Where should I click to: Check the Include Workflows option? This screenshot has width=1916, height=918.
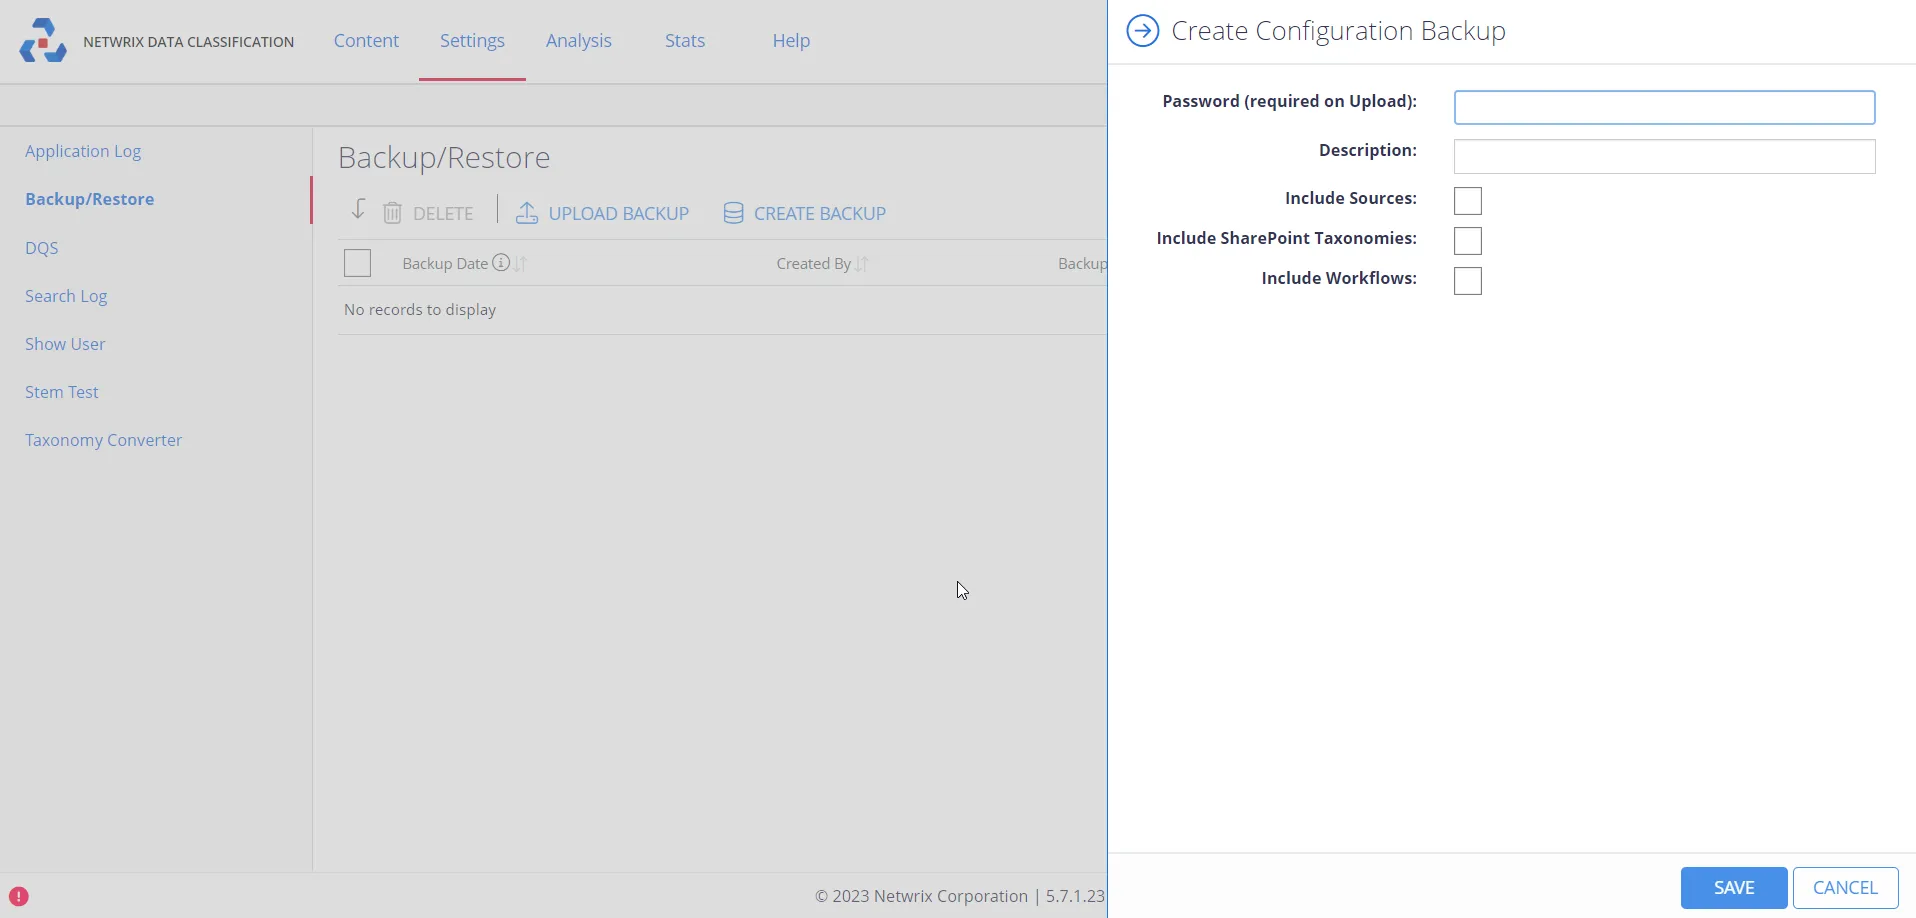(x=1467, y=281)
